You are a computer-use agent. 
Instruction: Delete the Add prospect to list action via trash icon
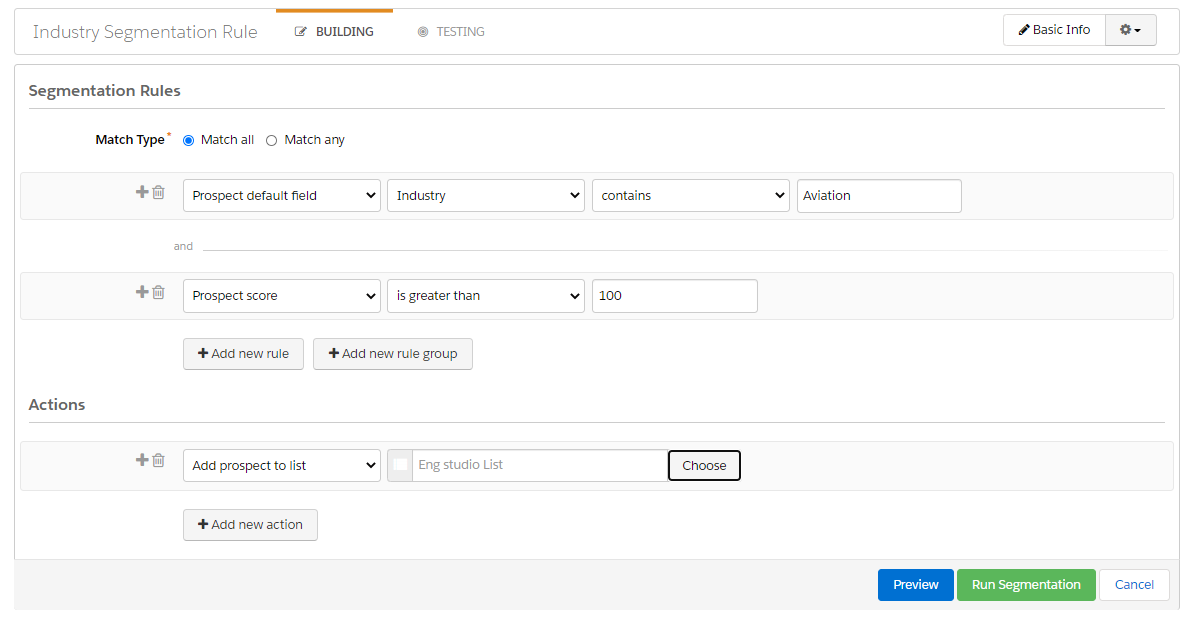click(158, 460)
